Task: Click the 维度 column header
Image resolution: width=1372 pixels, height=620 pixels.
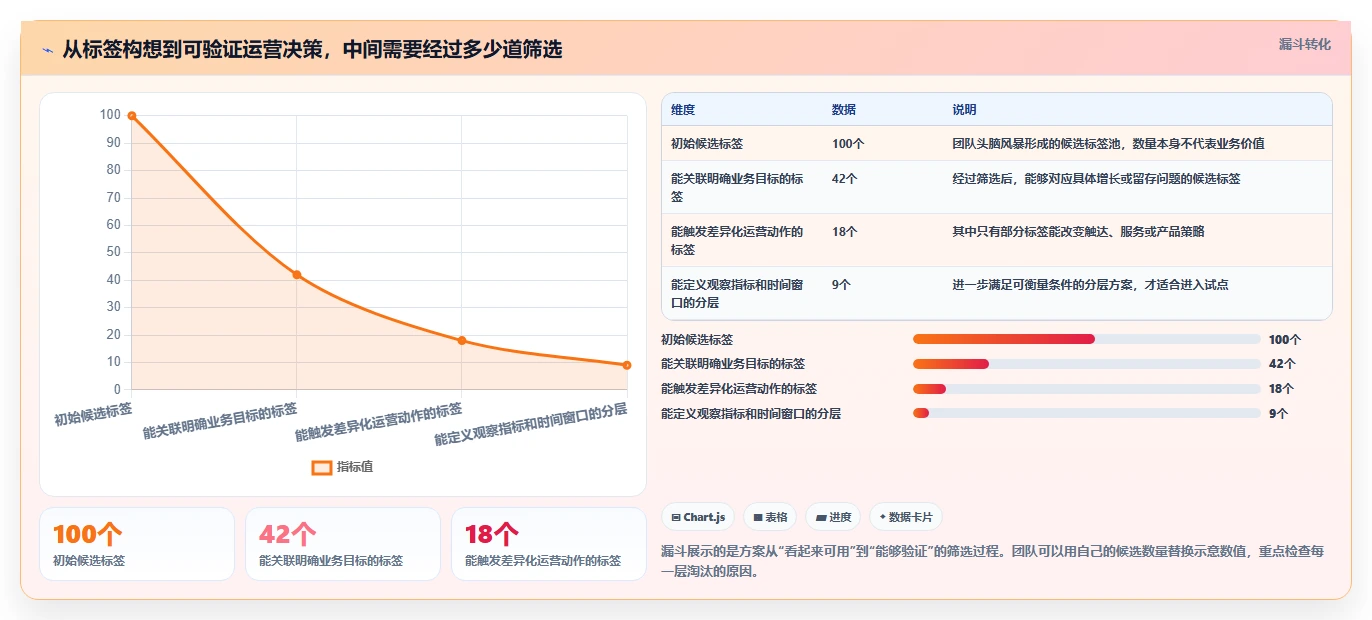Action: point(683,110)
